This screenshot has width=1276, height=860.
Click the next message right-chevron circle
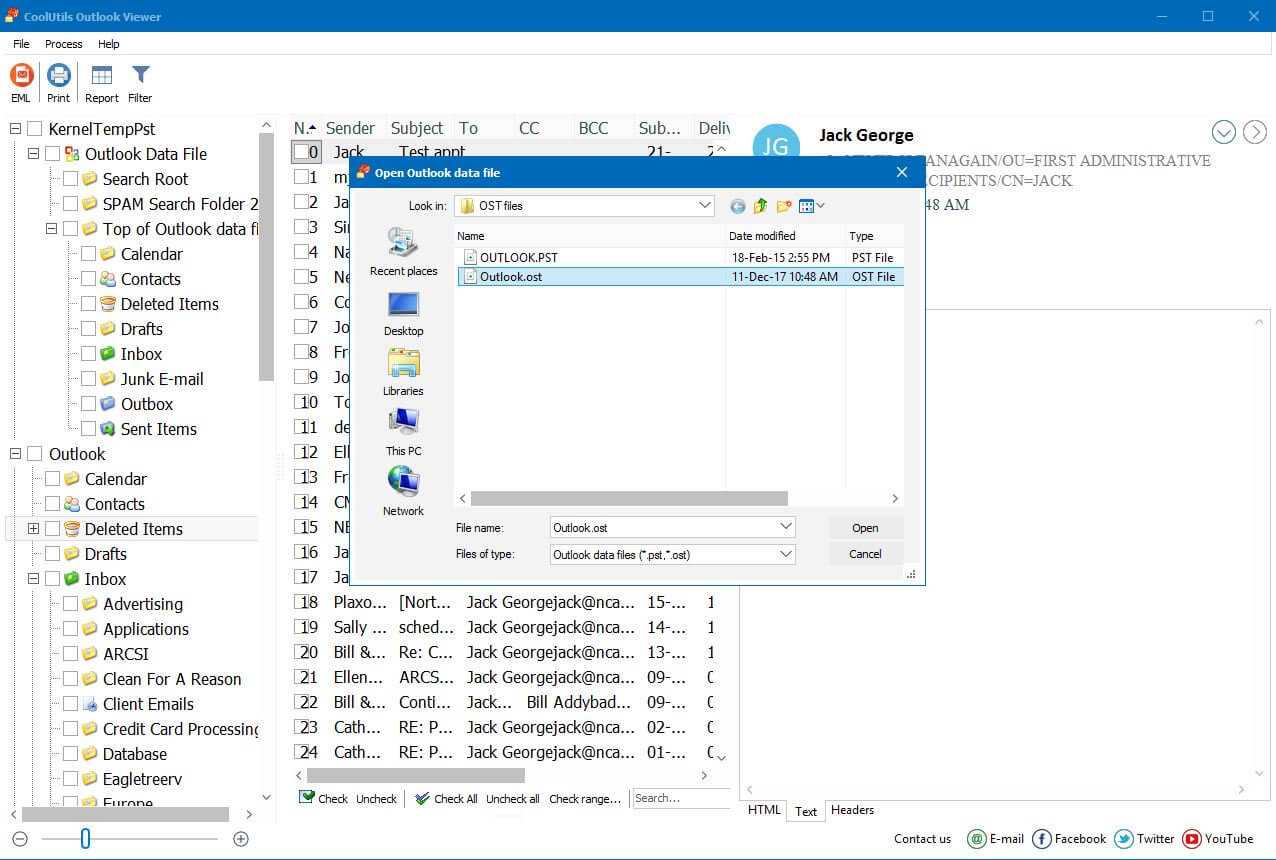(1254, 132)
